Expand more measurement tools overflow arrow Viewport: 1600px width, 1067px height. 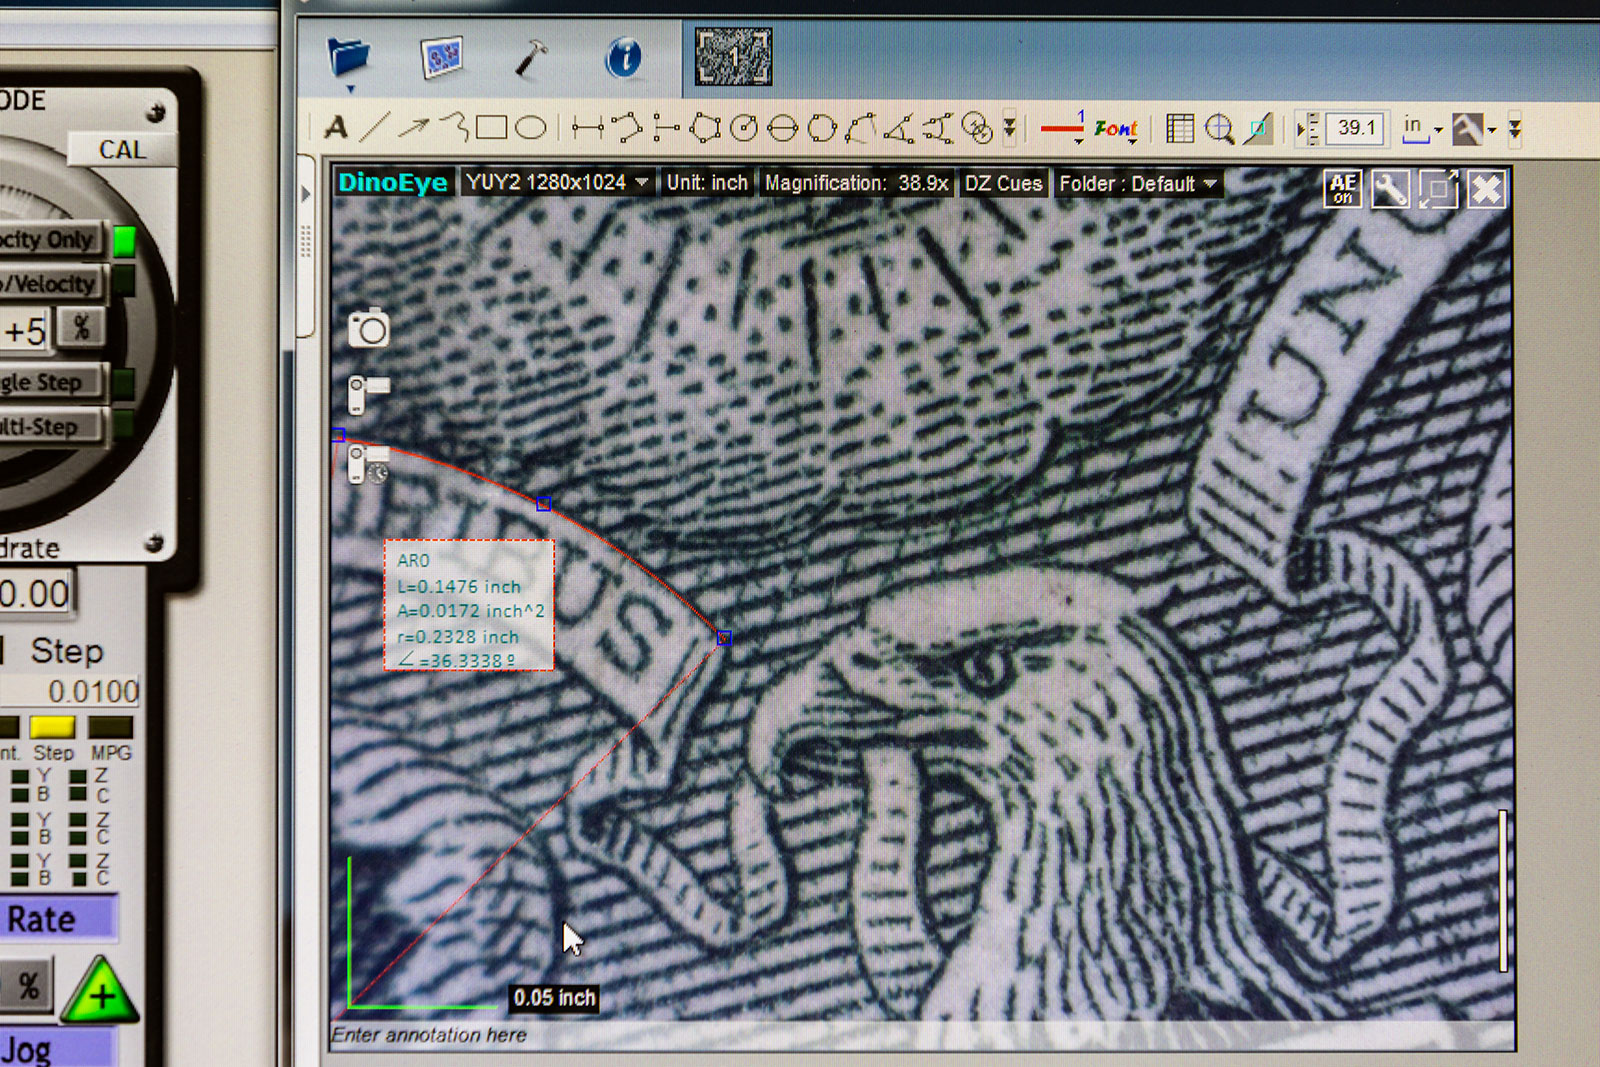1010,128
